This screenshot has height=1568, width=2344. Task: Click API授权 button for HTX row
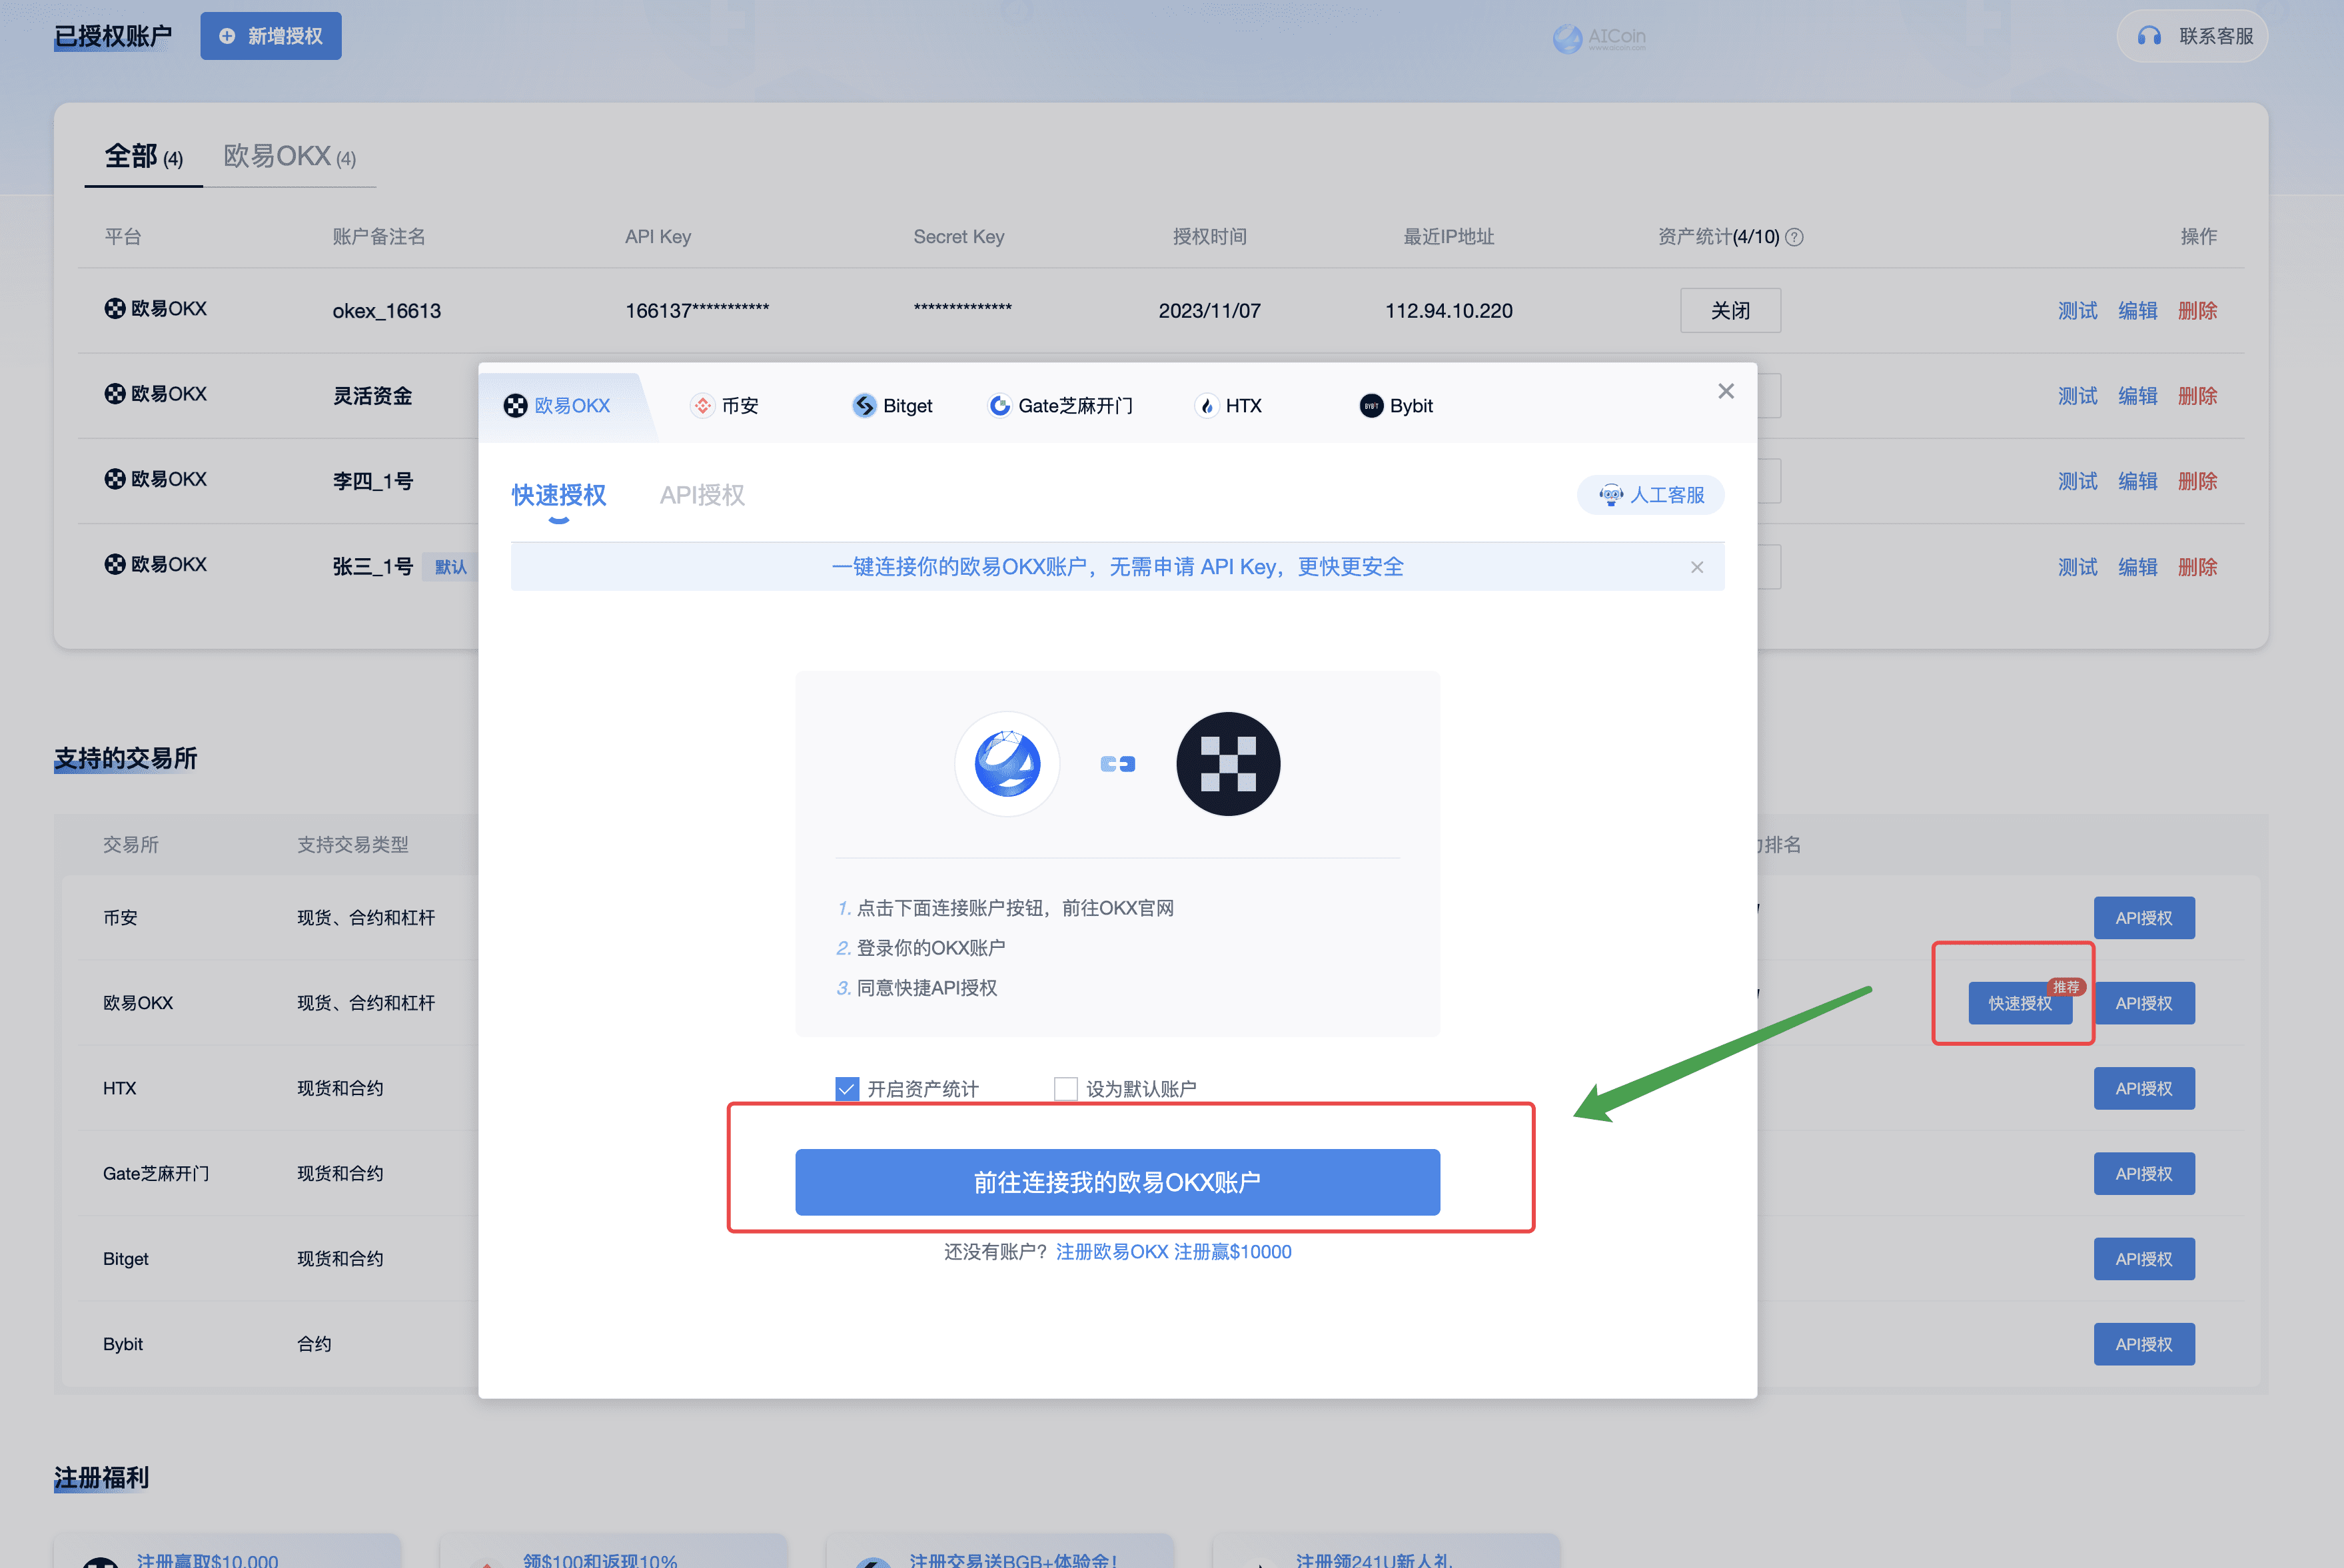pos(2144,1088)
